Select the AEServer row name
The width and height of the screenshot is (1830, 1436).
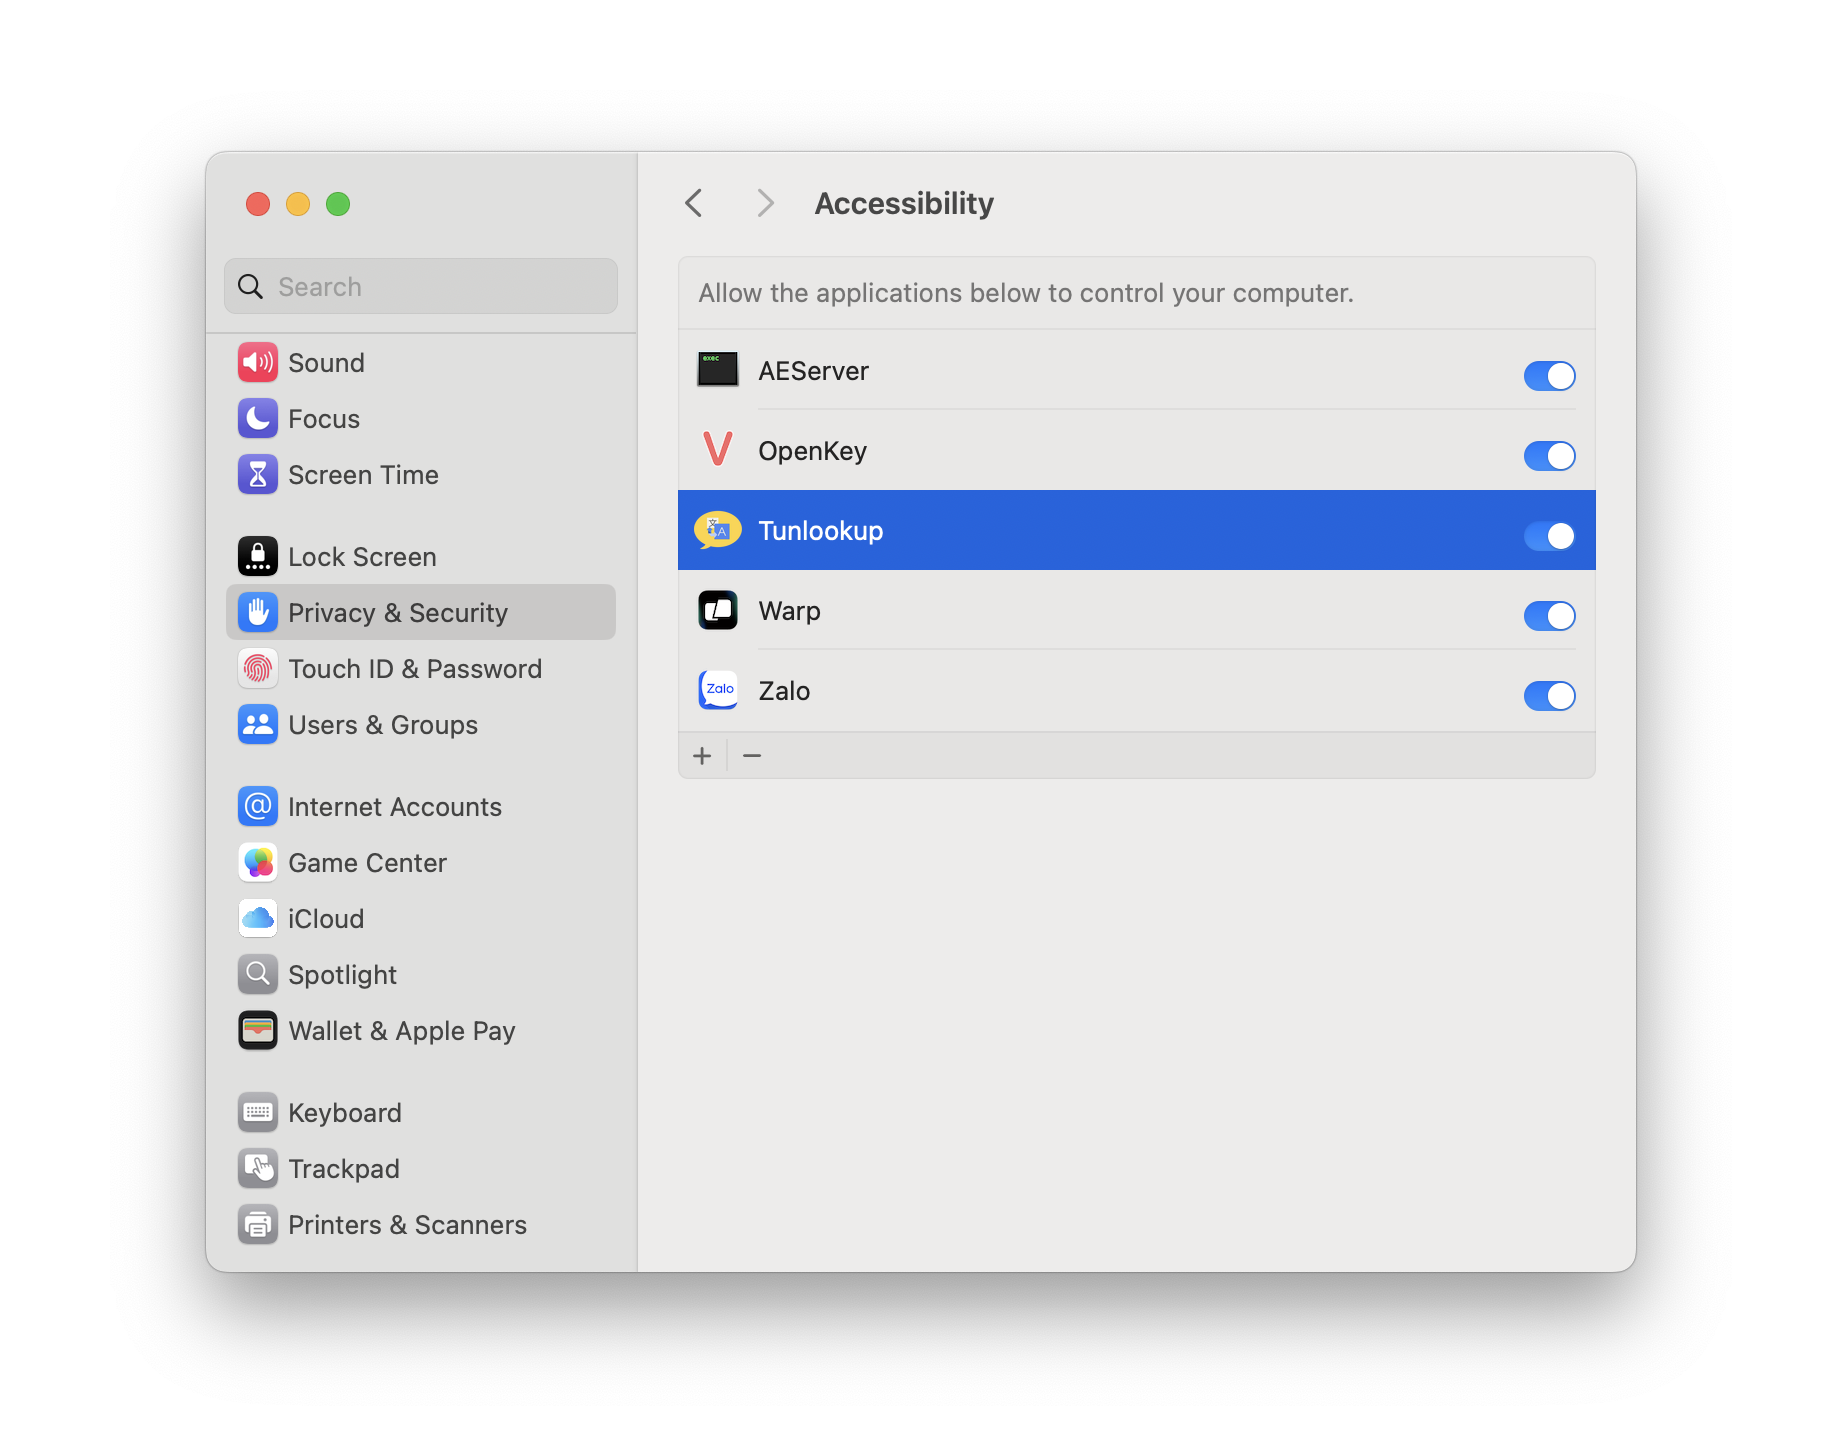tap(813, 371)
